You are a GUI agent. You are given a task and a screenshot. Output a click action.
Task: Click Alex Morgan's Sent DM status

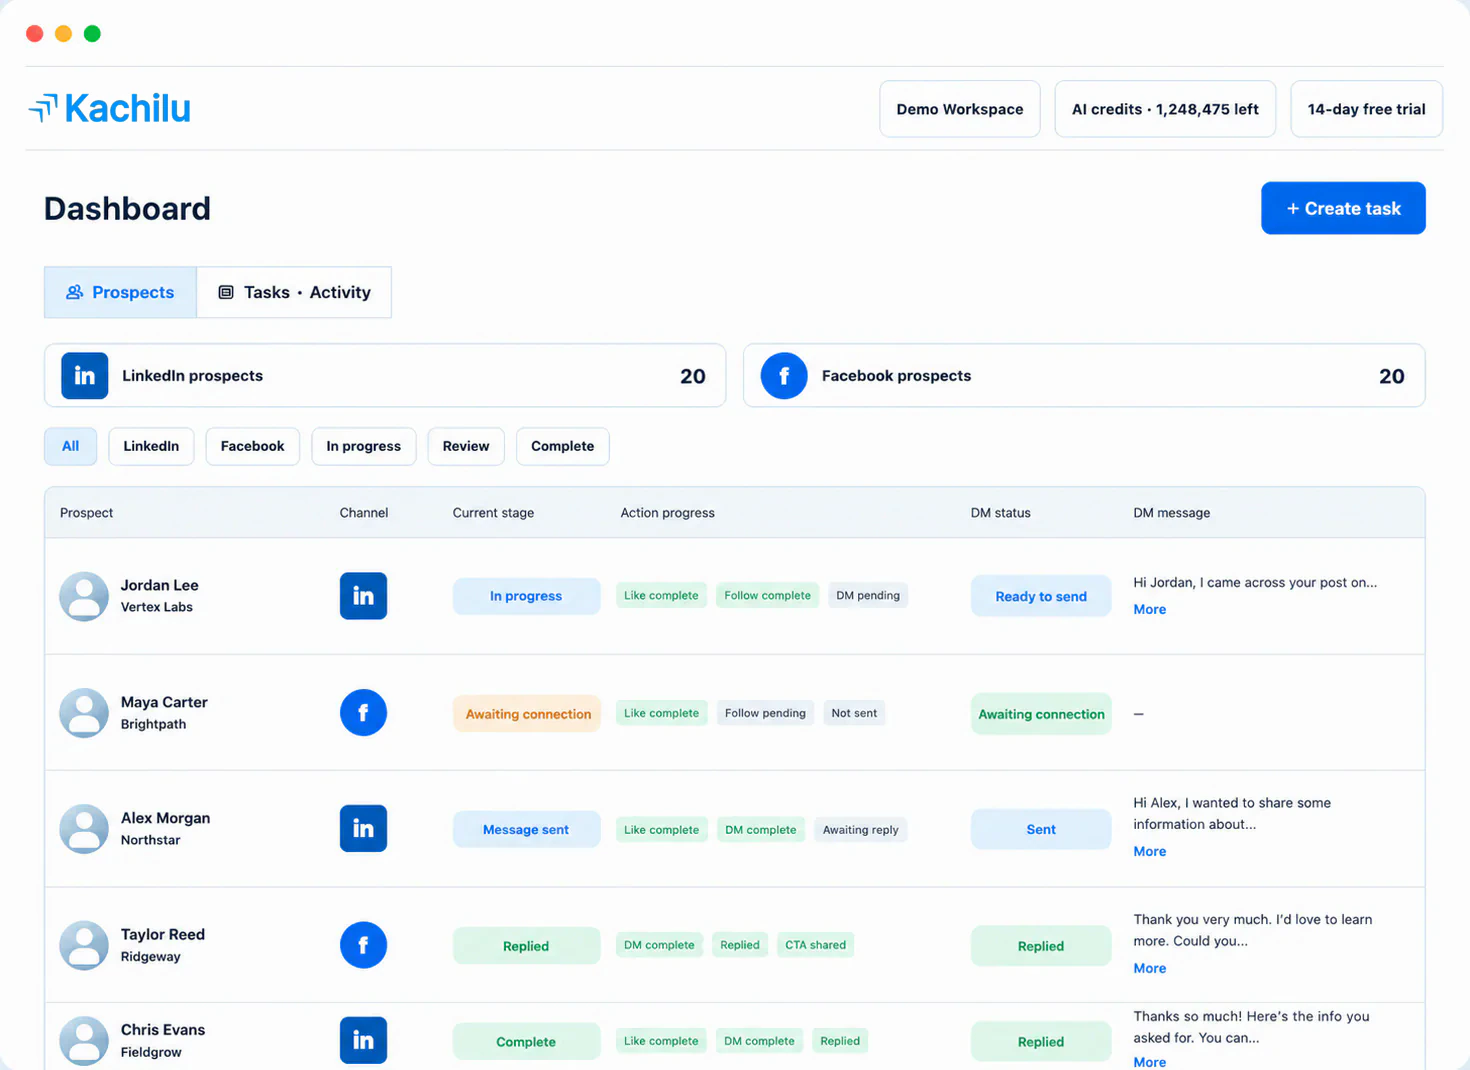1041,829
